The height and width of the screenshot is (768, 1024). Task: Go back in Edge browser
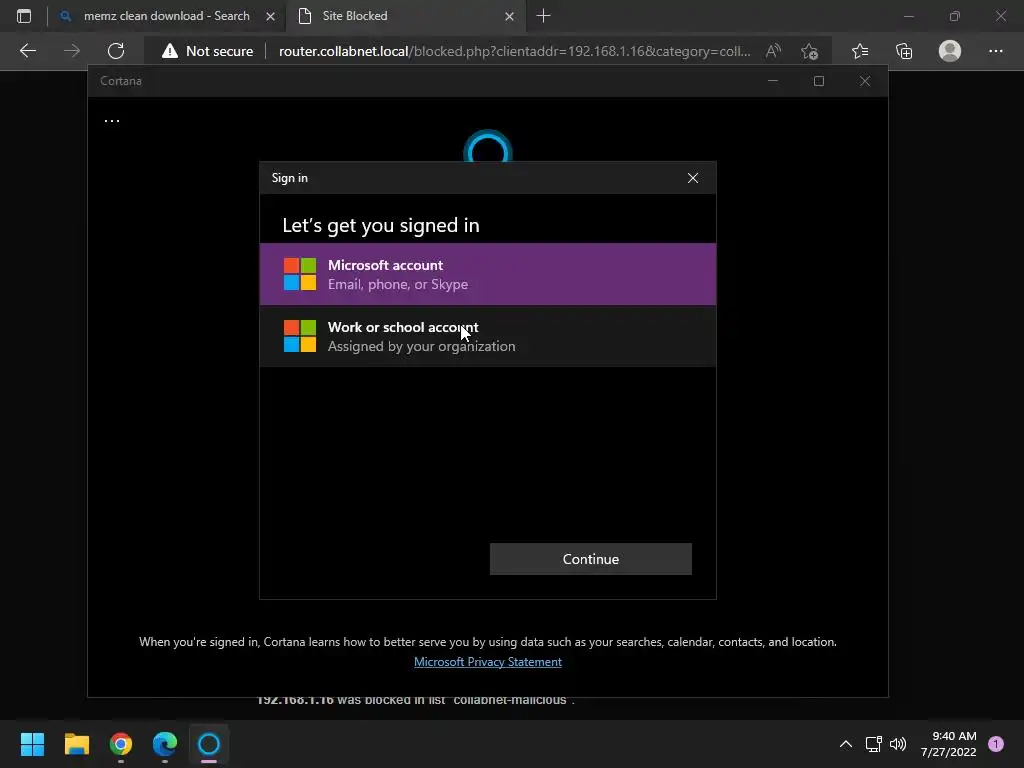(27, 51)
